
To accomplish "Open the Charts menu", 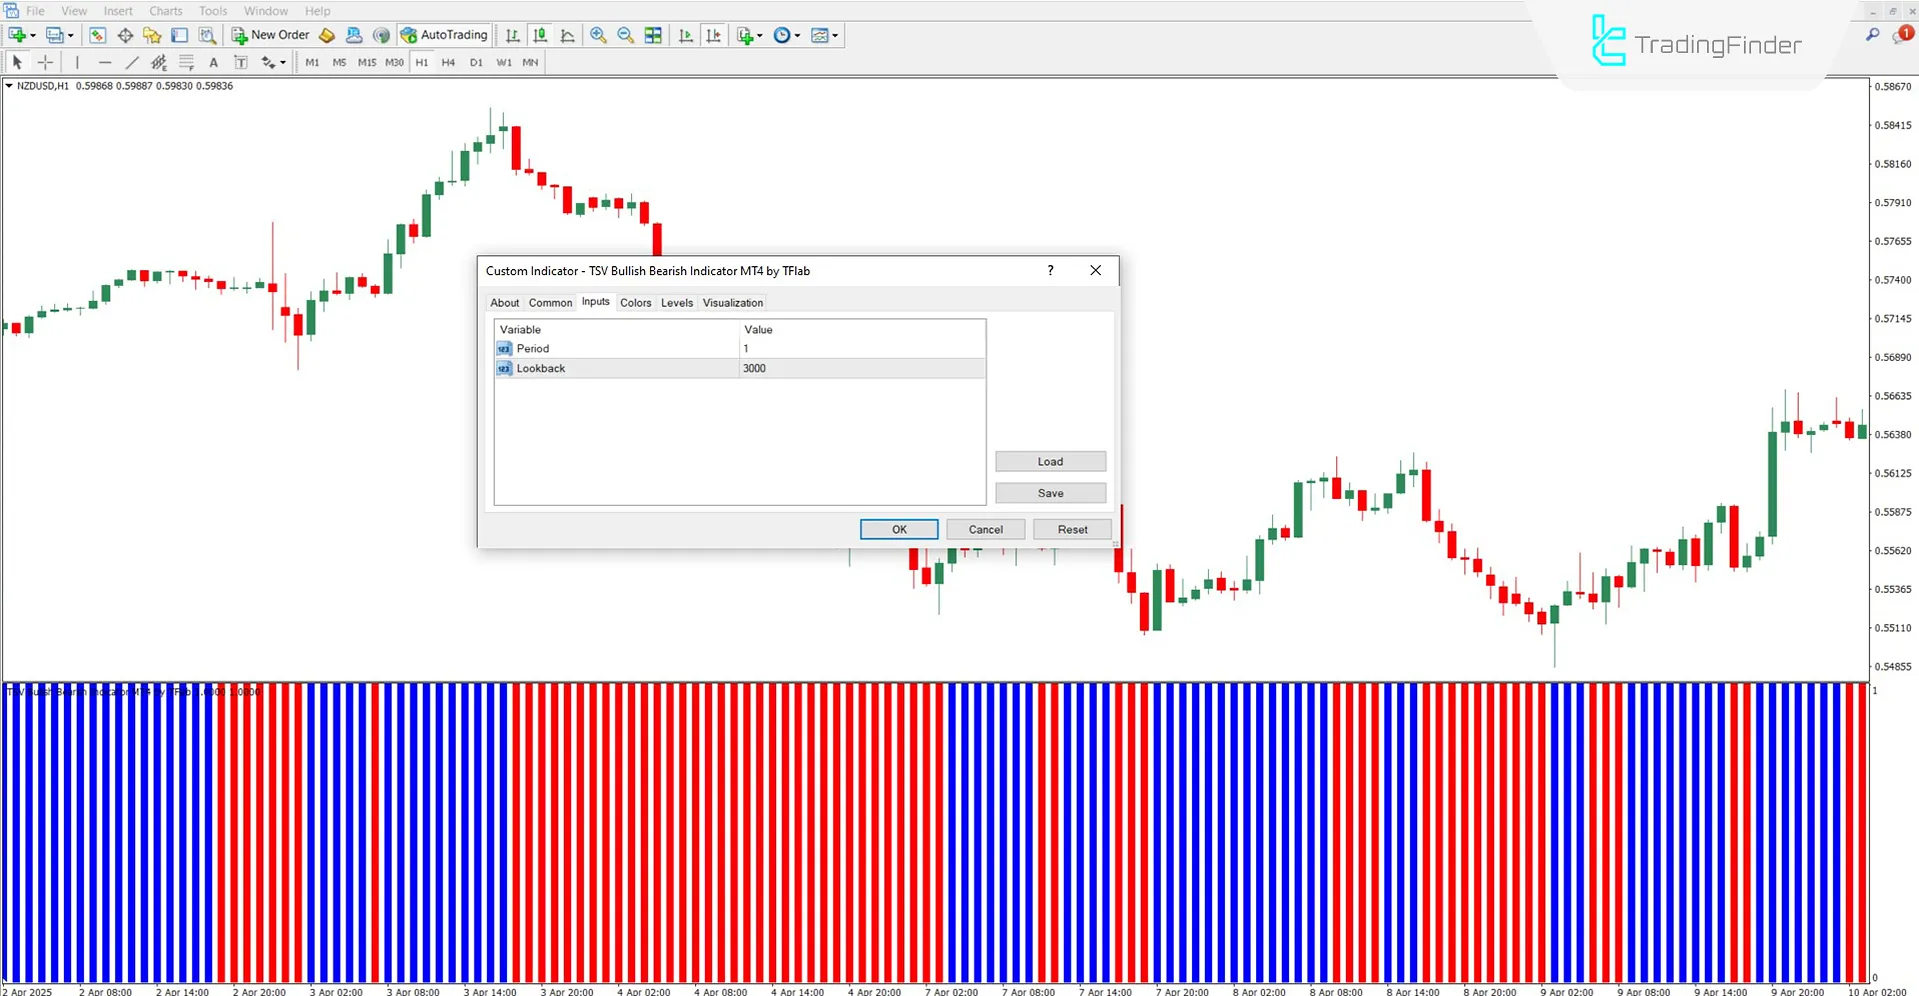I will [165, 11].
